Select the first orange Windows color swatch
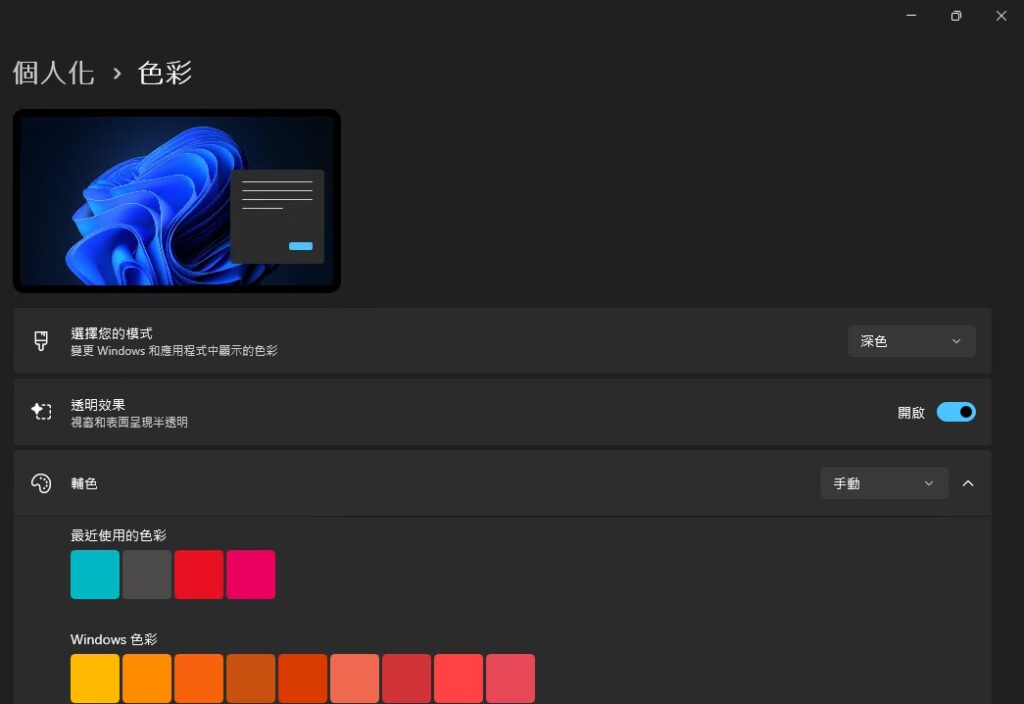Screen dimensions: 1024x704 (146, 678)
